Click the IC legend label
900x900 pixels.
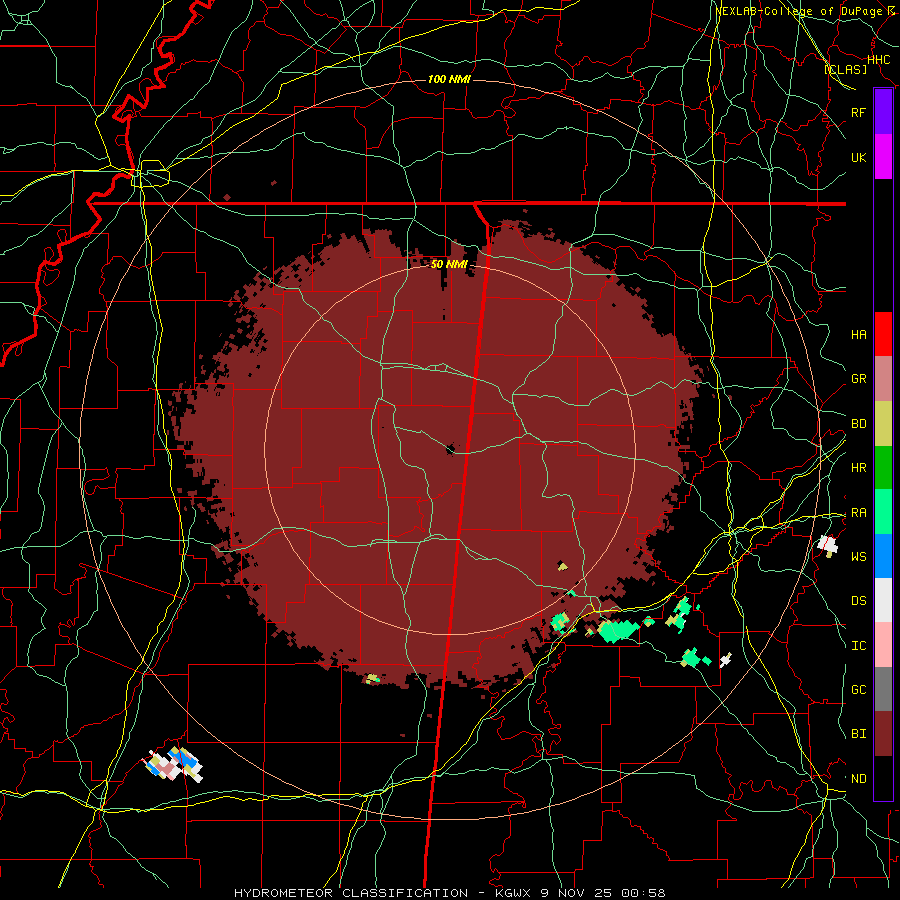(858, 646)
